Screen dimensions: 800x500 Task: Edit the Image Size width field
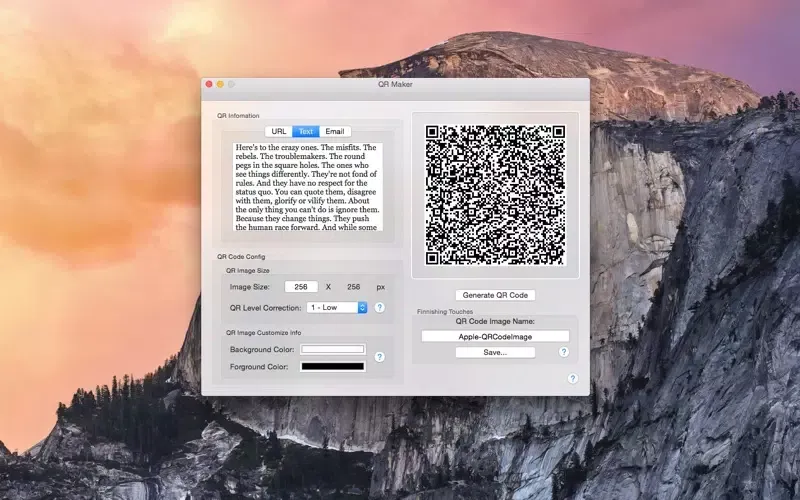click(x=301, y=287)
